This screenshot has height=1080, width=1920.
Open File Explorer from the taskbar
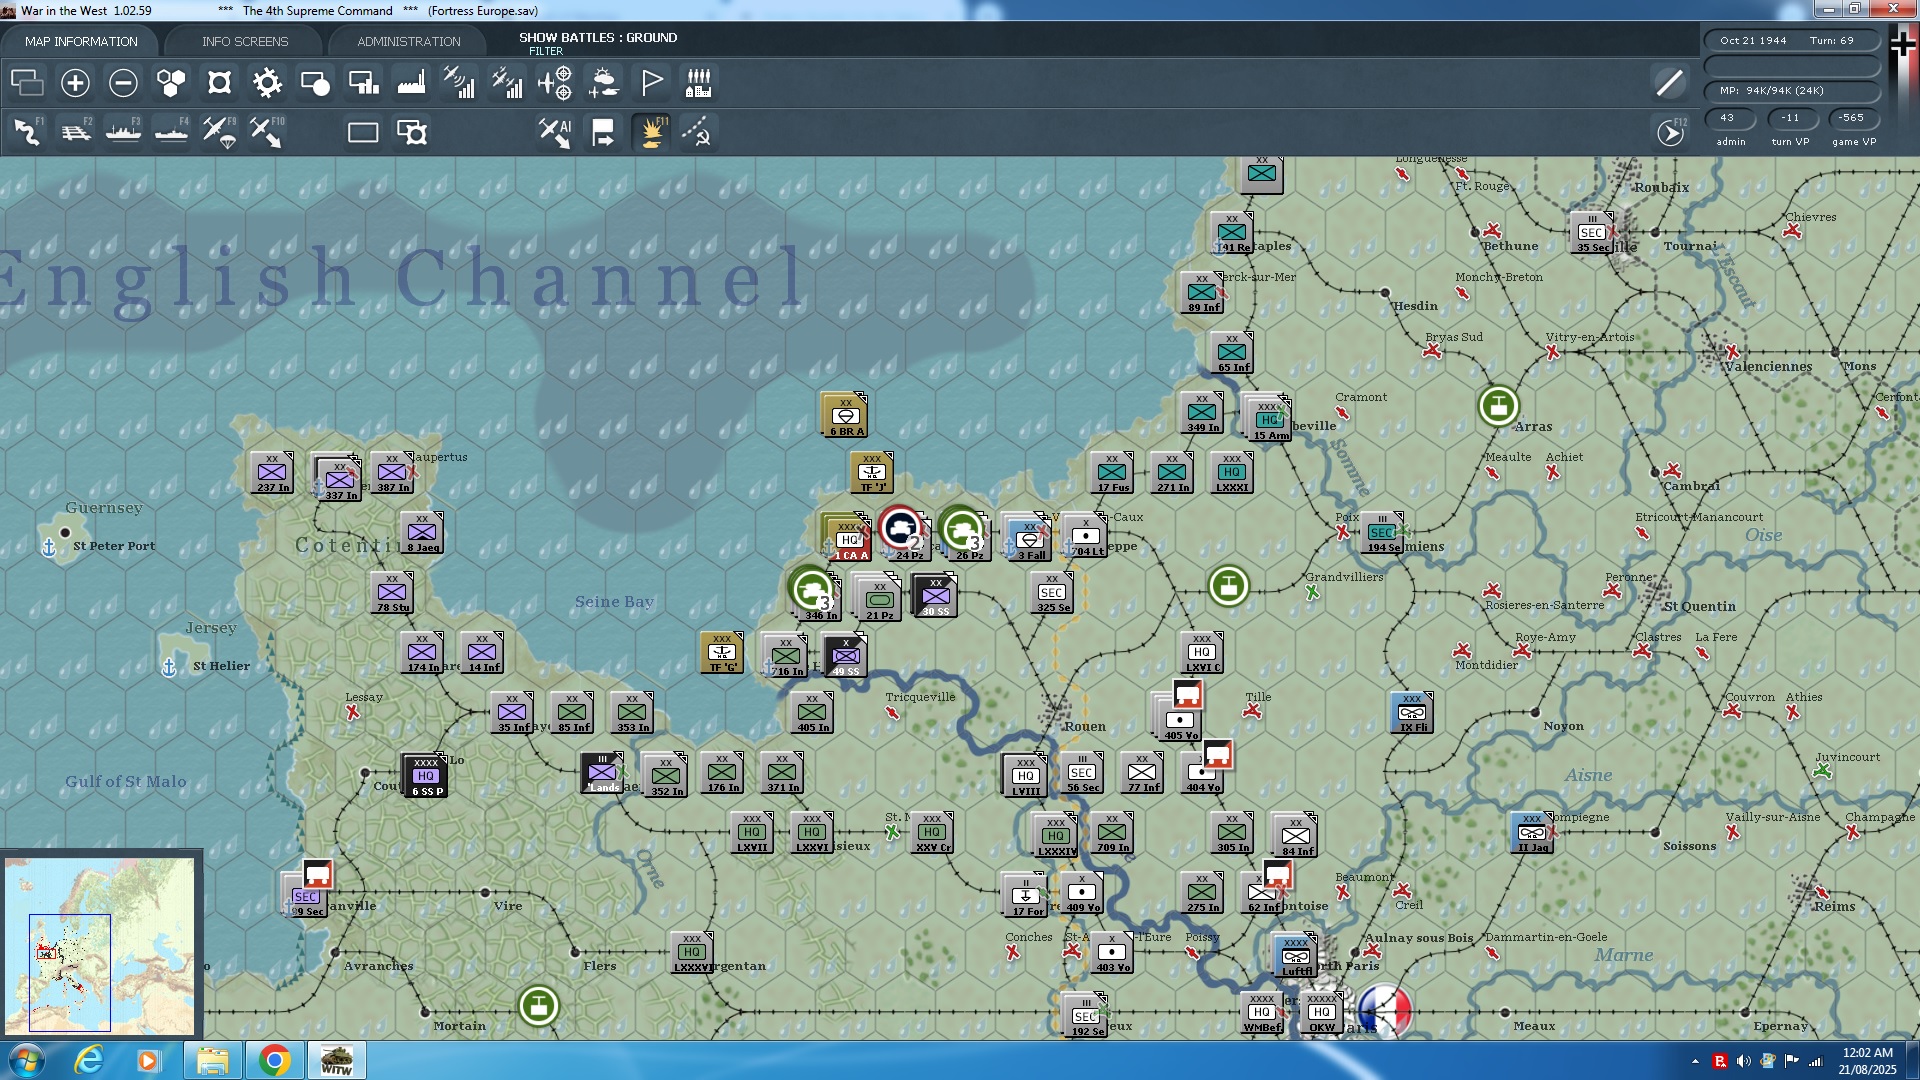pos(212,1060)
